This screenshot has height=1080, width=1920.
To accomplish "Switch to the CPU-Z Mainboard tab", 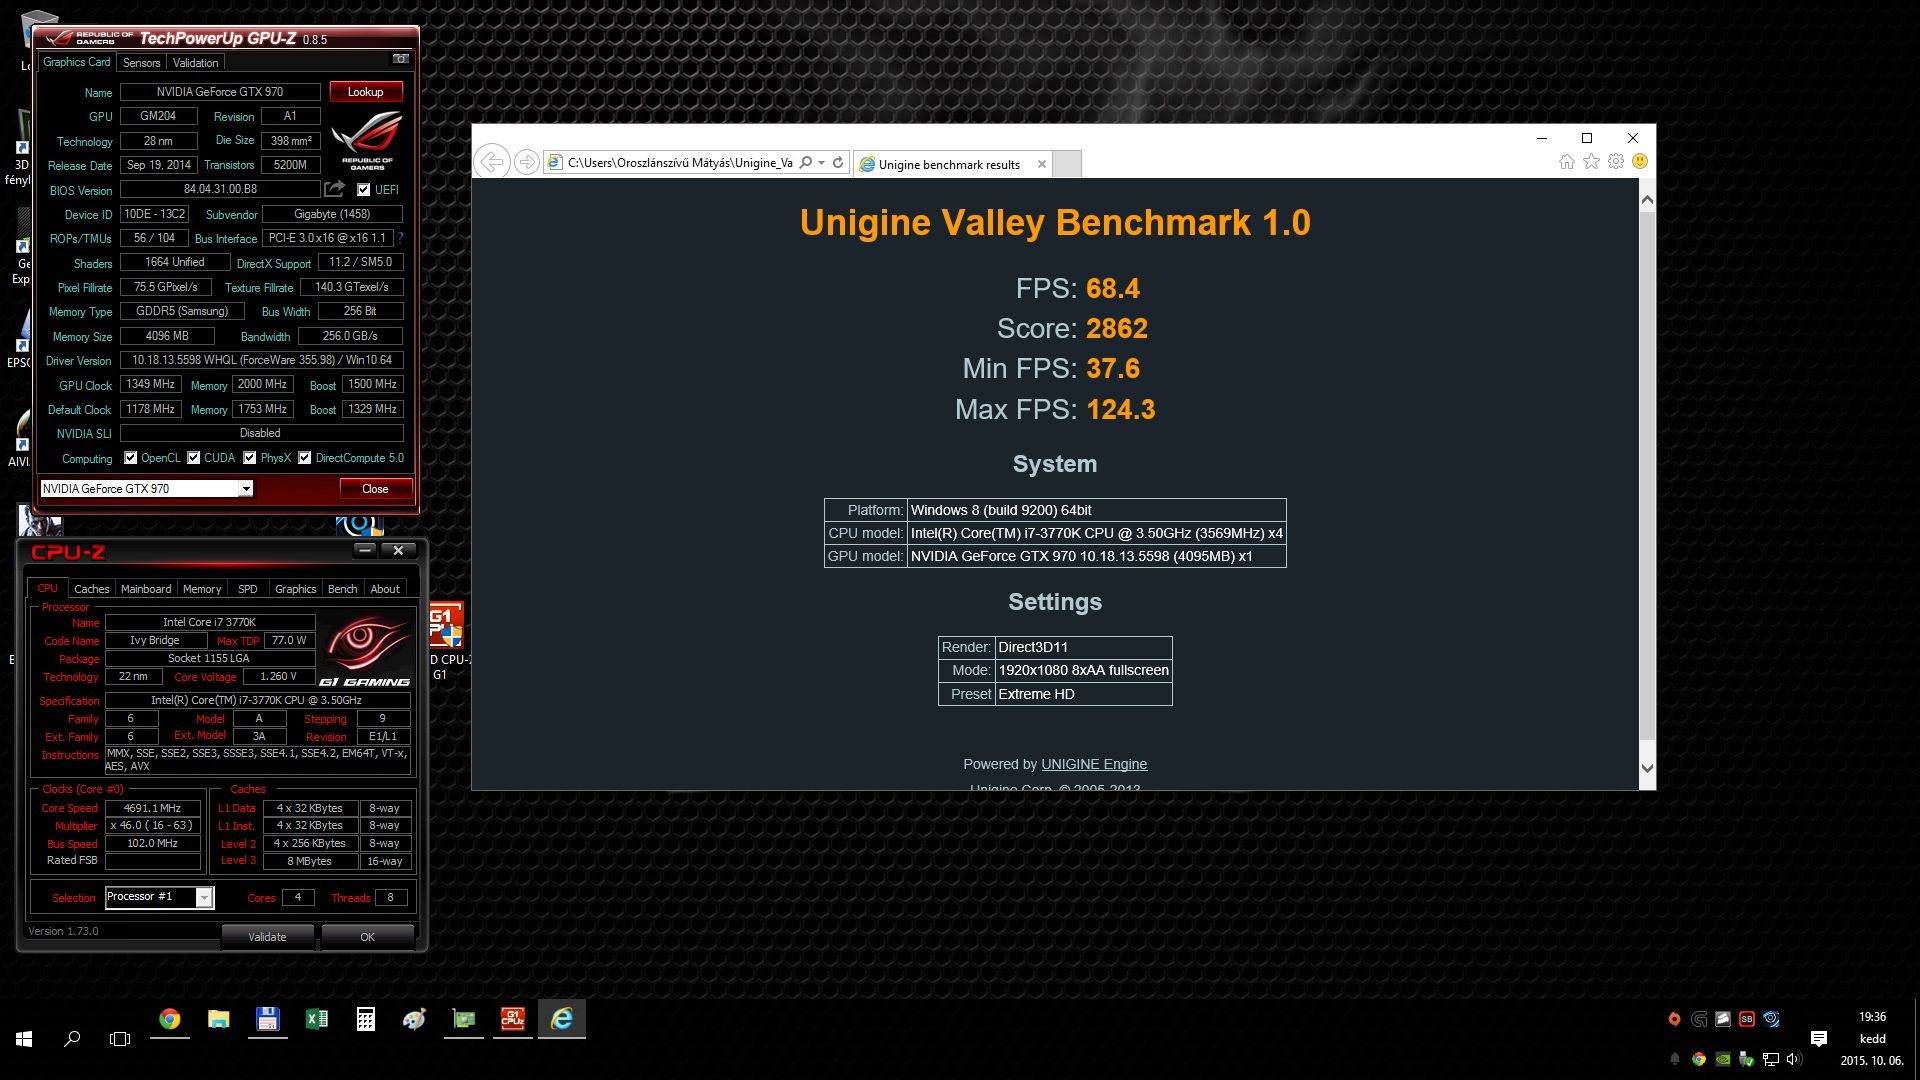I will (146, 589).
